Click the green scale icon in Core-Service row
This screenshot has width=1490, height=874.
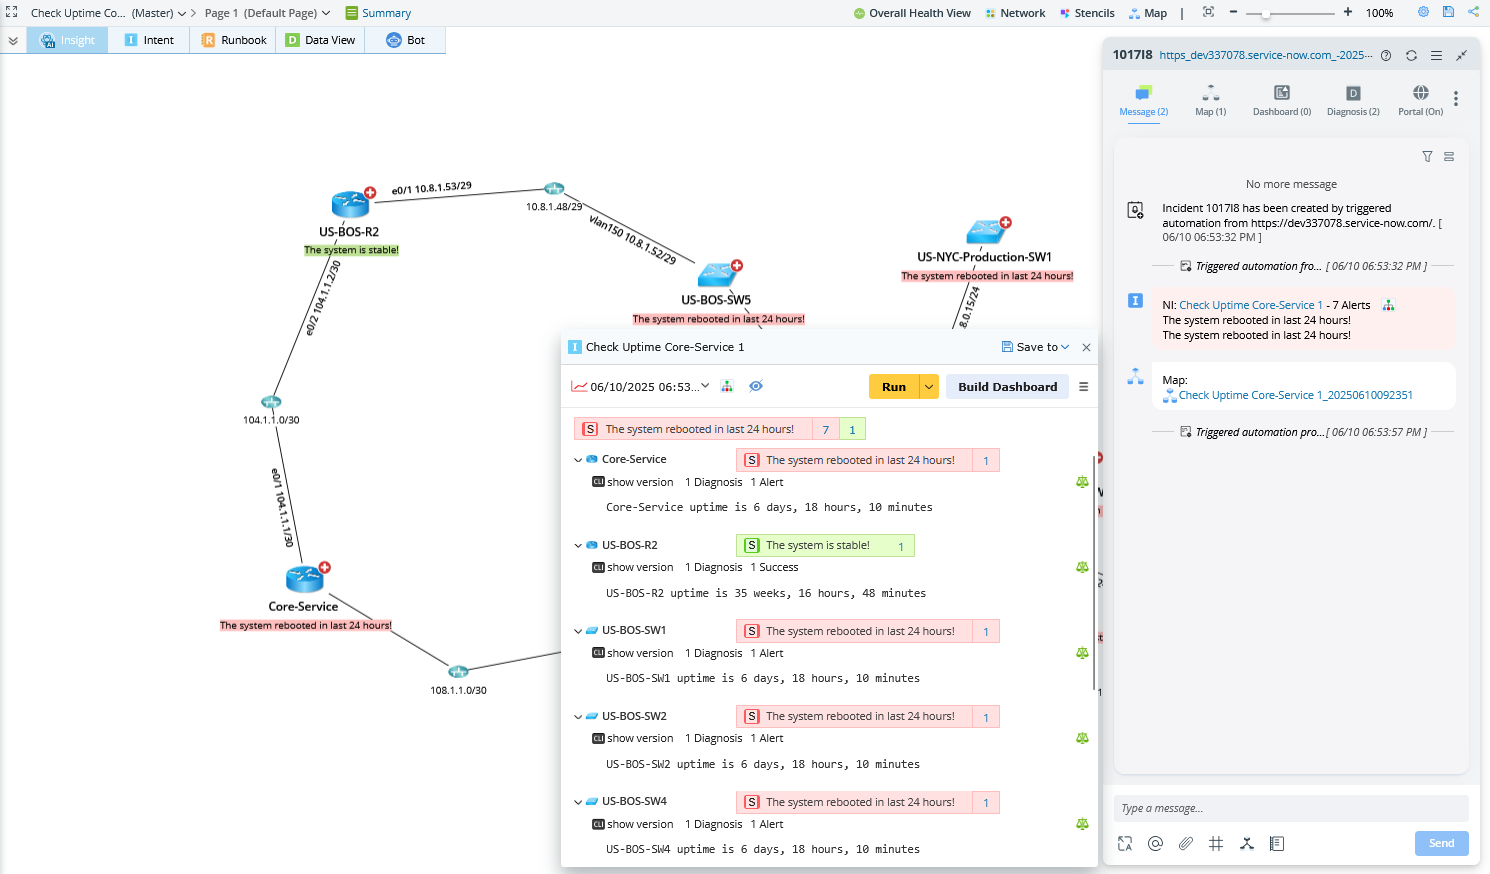point(1082,482)
